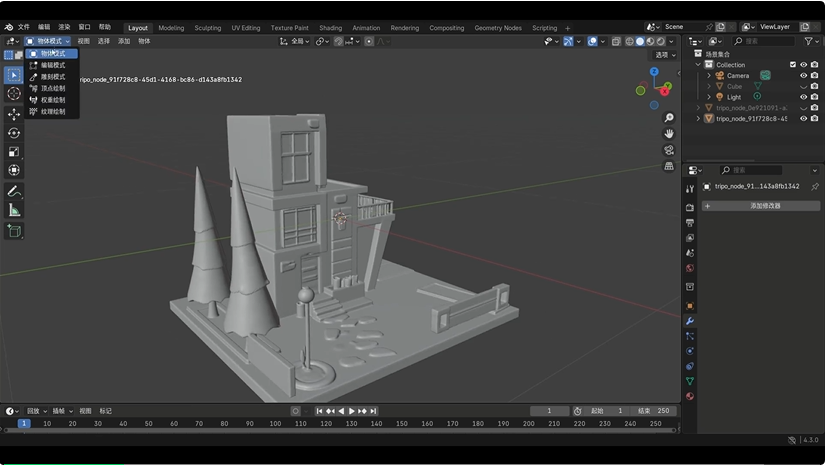Select the Scale tool
The image size is (829, 466).
coord(14,152)
